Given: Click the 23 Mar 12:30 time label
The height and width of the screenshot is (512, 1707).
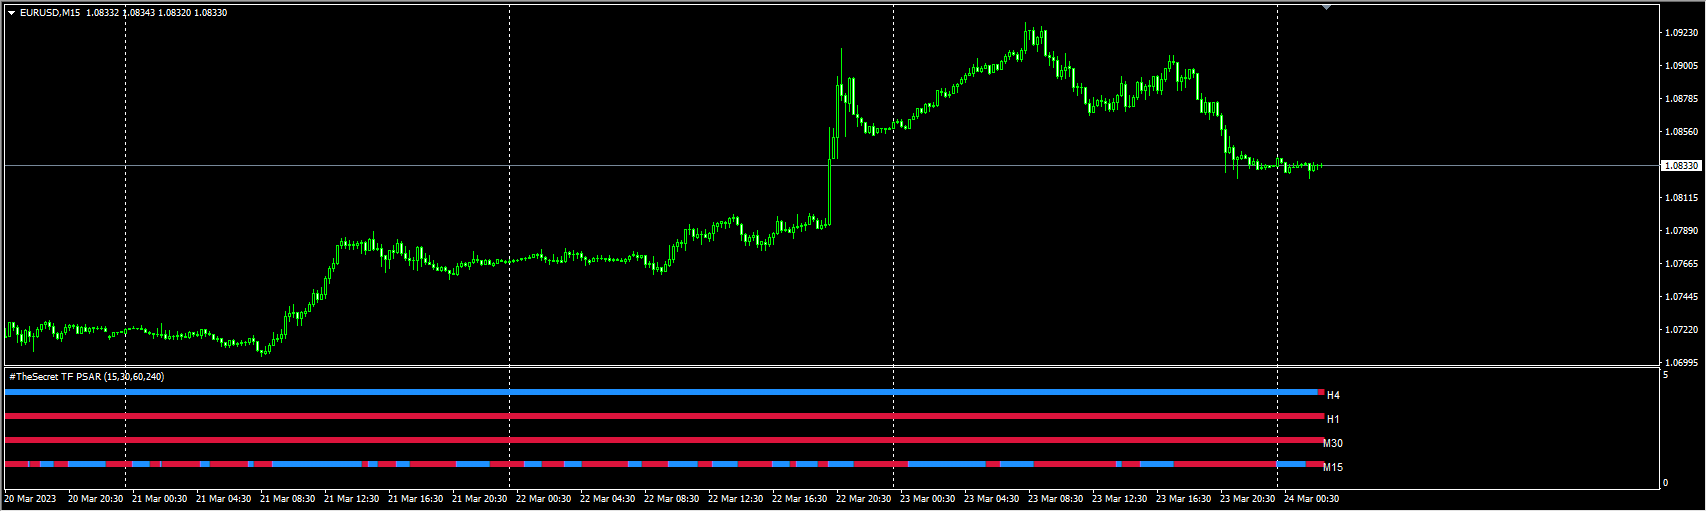Looking at the screenshot, I should pyautogui.click(x=1119, y=499).
